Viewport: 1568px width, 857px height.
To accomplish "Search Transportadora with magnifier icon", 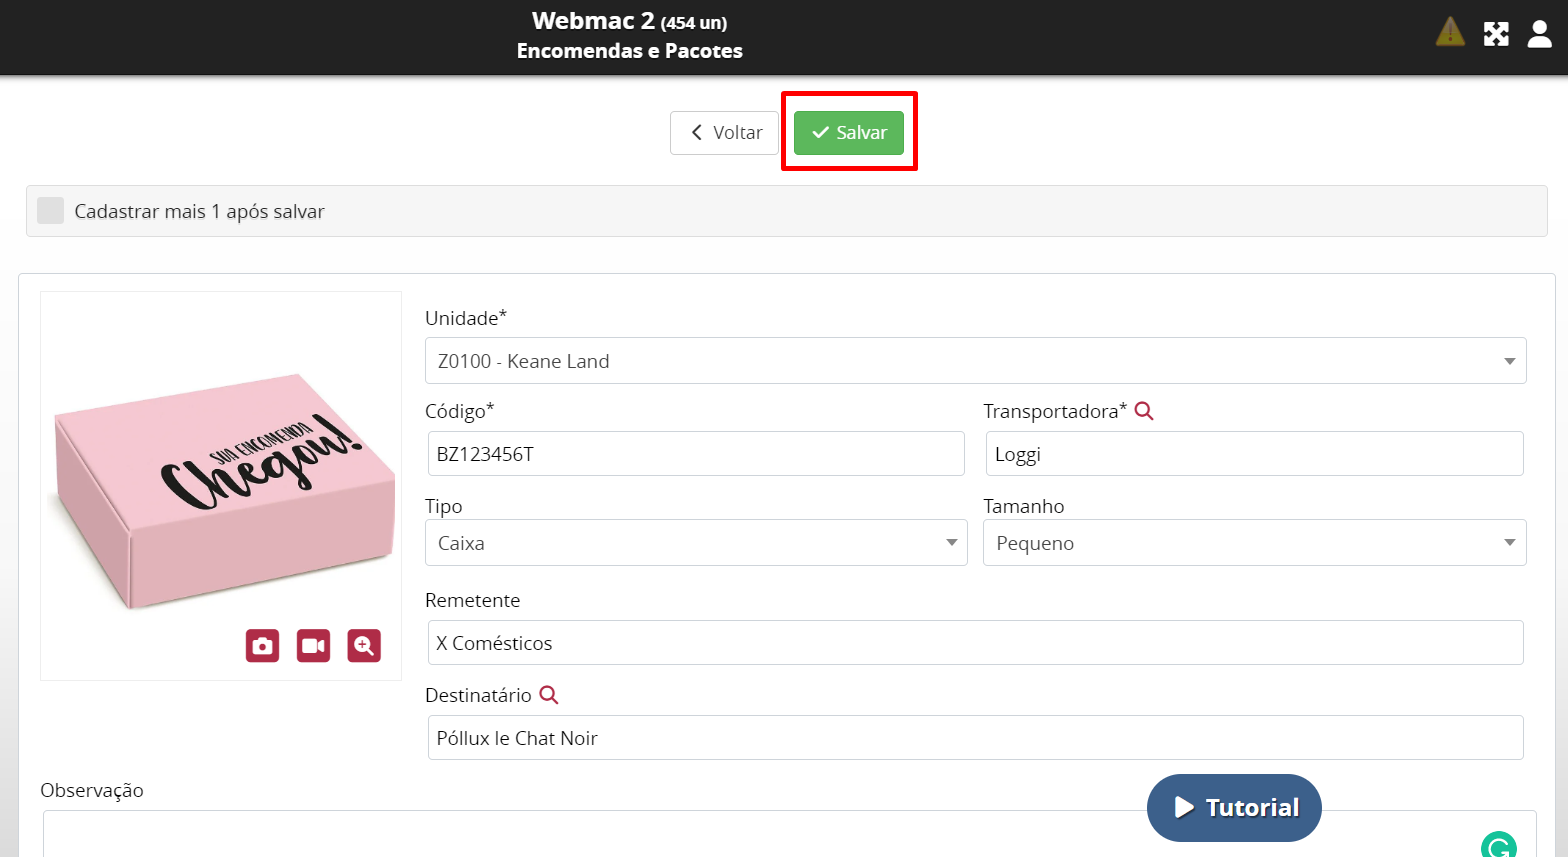I will (x=1144, y=411).
